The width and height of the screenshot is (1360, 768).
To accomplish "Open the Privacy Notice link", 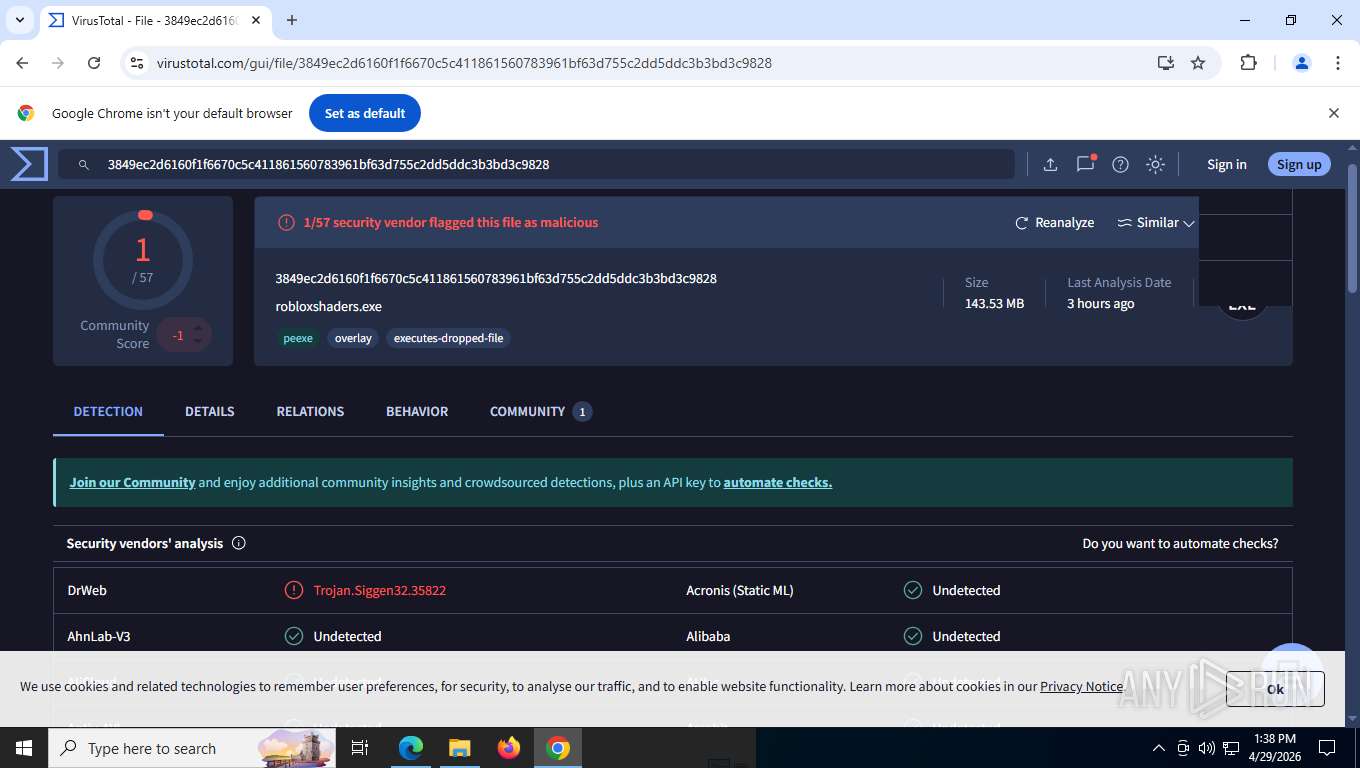I will (1081, 686).
